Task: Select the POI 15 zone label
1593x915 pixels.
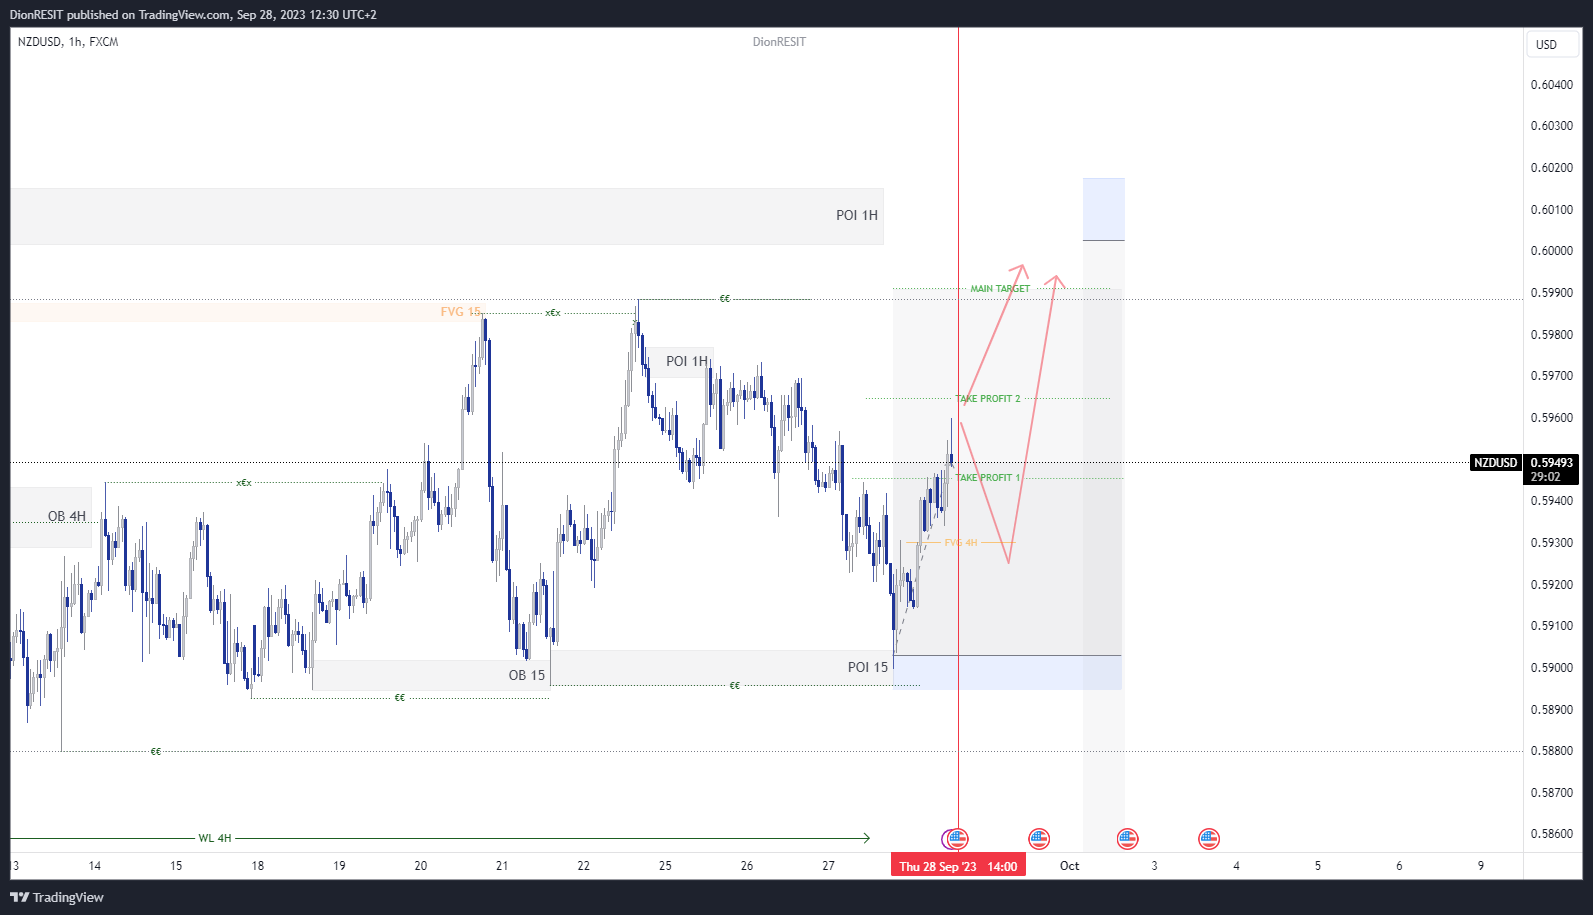Action: (868, 667)
